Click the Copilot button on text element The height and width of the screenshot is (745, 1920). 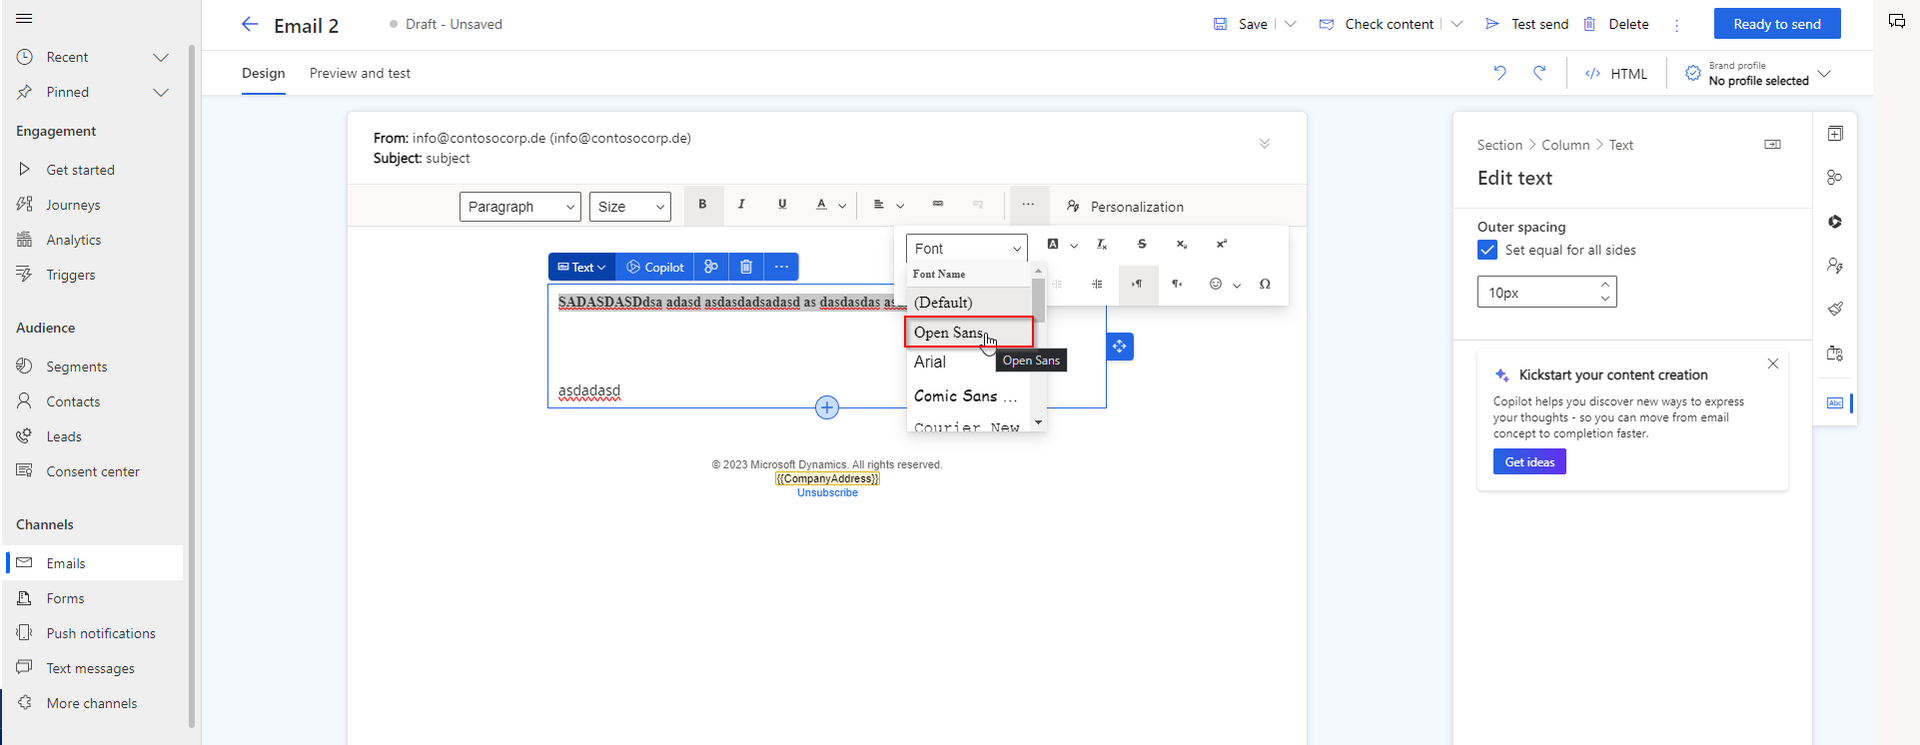[655, 267]
